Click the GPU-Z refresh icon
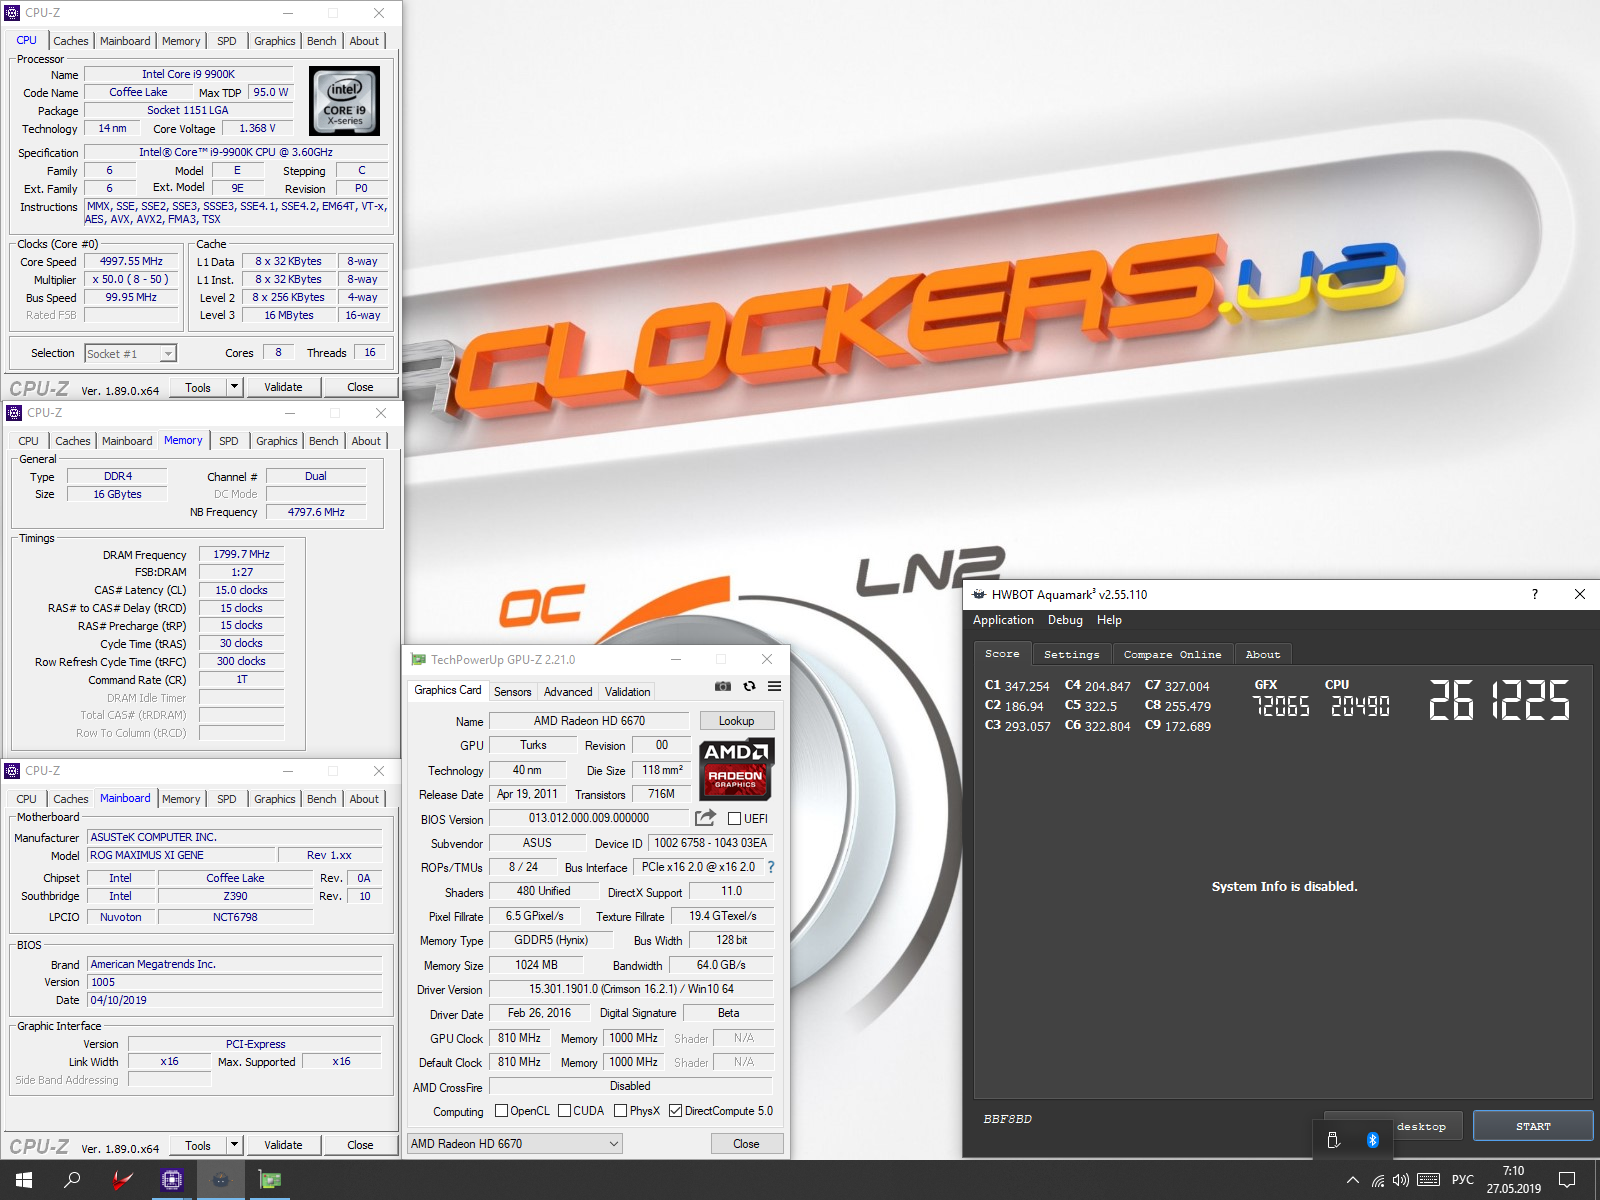Screen dimensions: 1600x1200 tap(749, 686)
